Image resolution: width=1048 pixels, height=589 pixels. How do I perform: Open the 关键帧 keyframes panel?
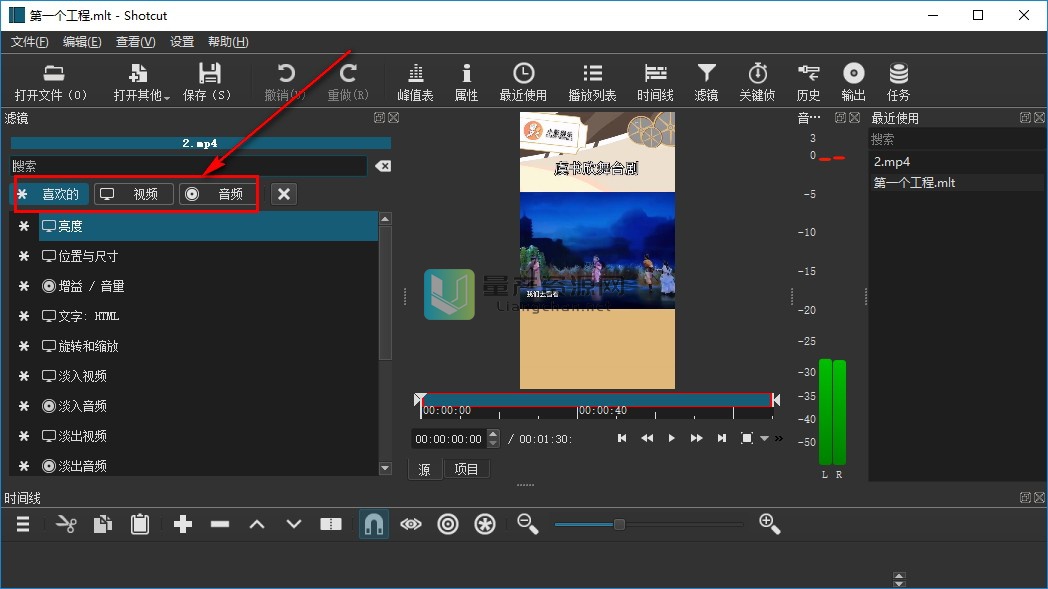pyautogui.click(x=757, y=82)
